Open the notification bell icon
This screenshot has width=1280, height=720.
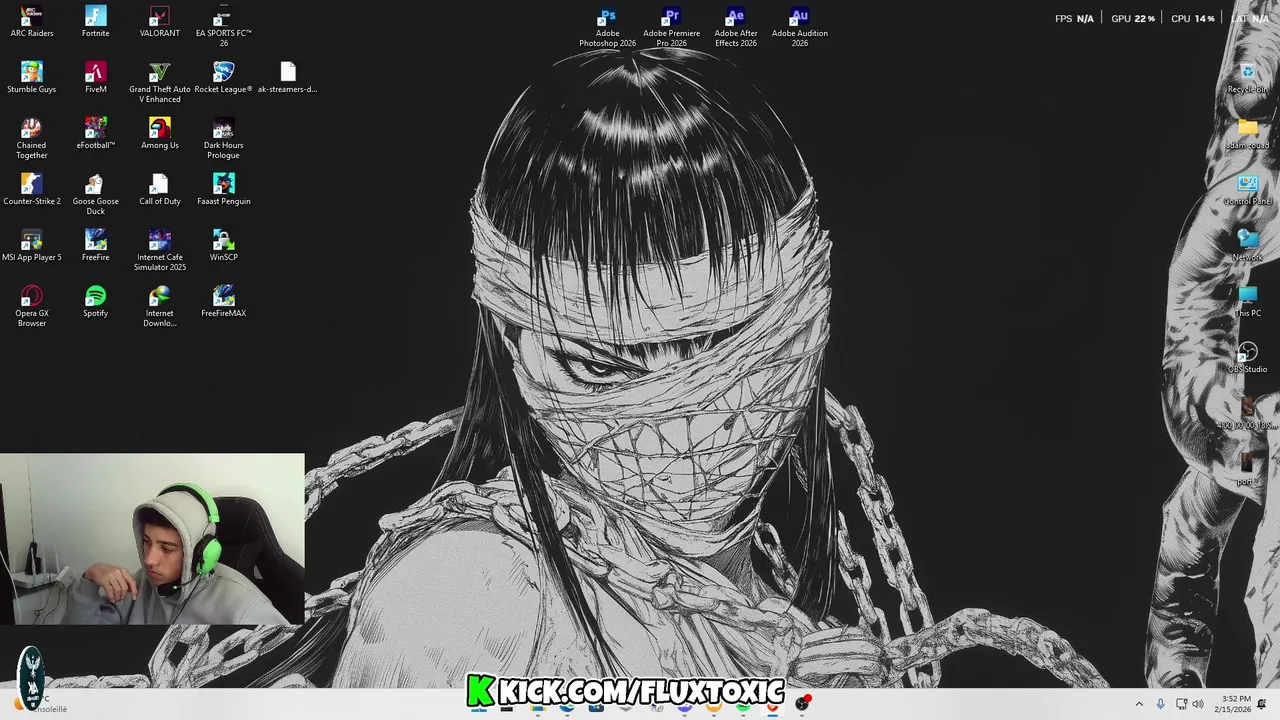1262,704
